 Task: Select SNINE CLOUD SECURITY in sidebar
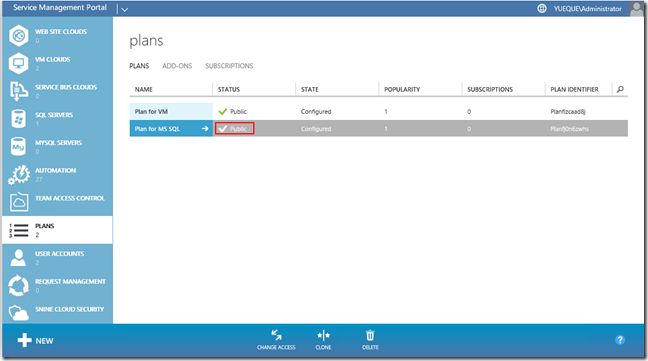pyautogui.click(x=69, y=309)
